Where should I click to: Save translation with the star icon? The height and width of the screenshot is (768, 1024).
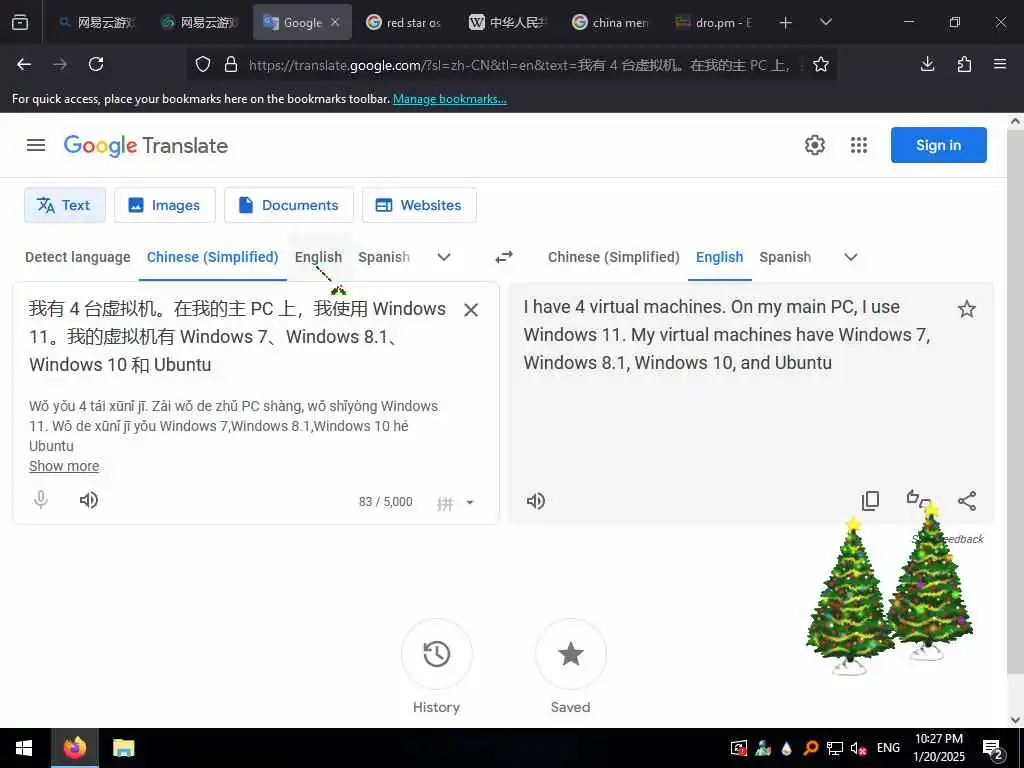(967, 309)
